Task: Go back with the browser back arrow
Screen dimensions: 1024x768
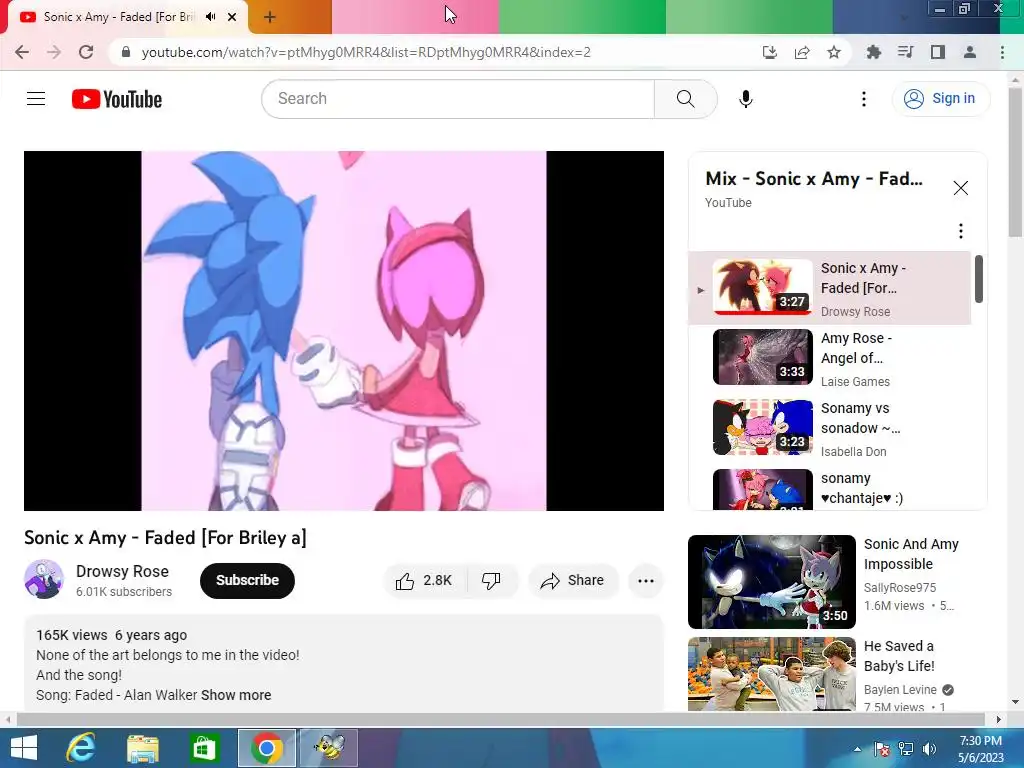Action: pos(22,52)
